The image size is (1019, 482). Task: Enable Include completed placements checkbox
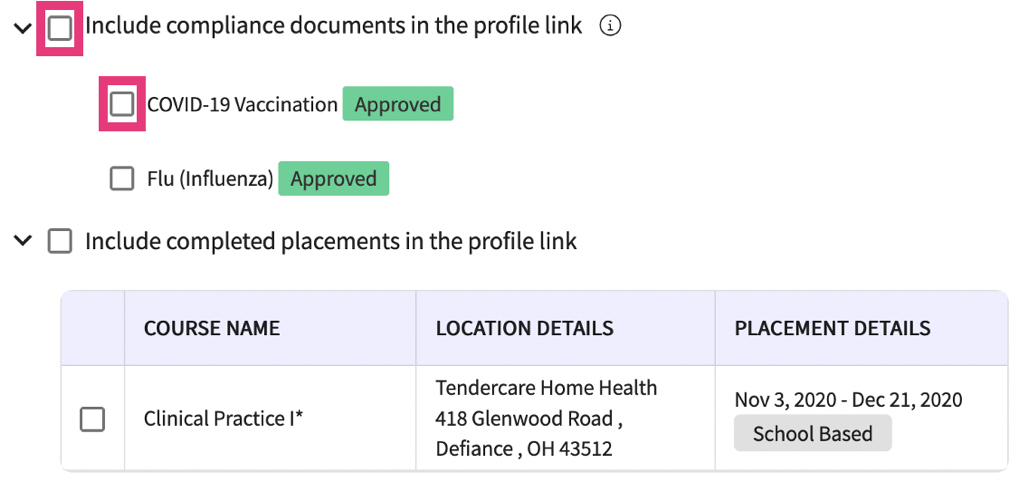pos(60,241)
